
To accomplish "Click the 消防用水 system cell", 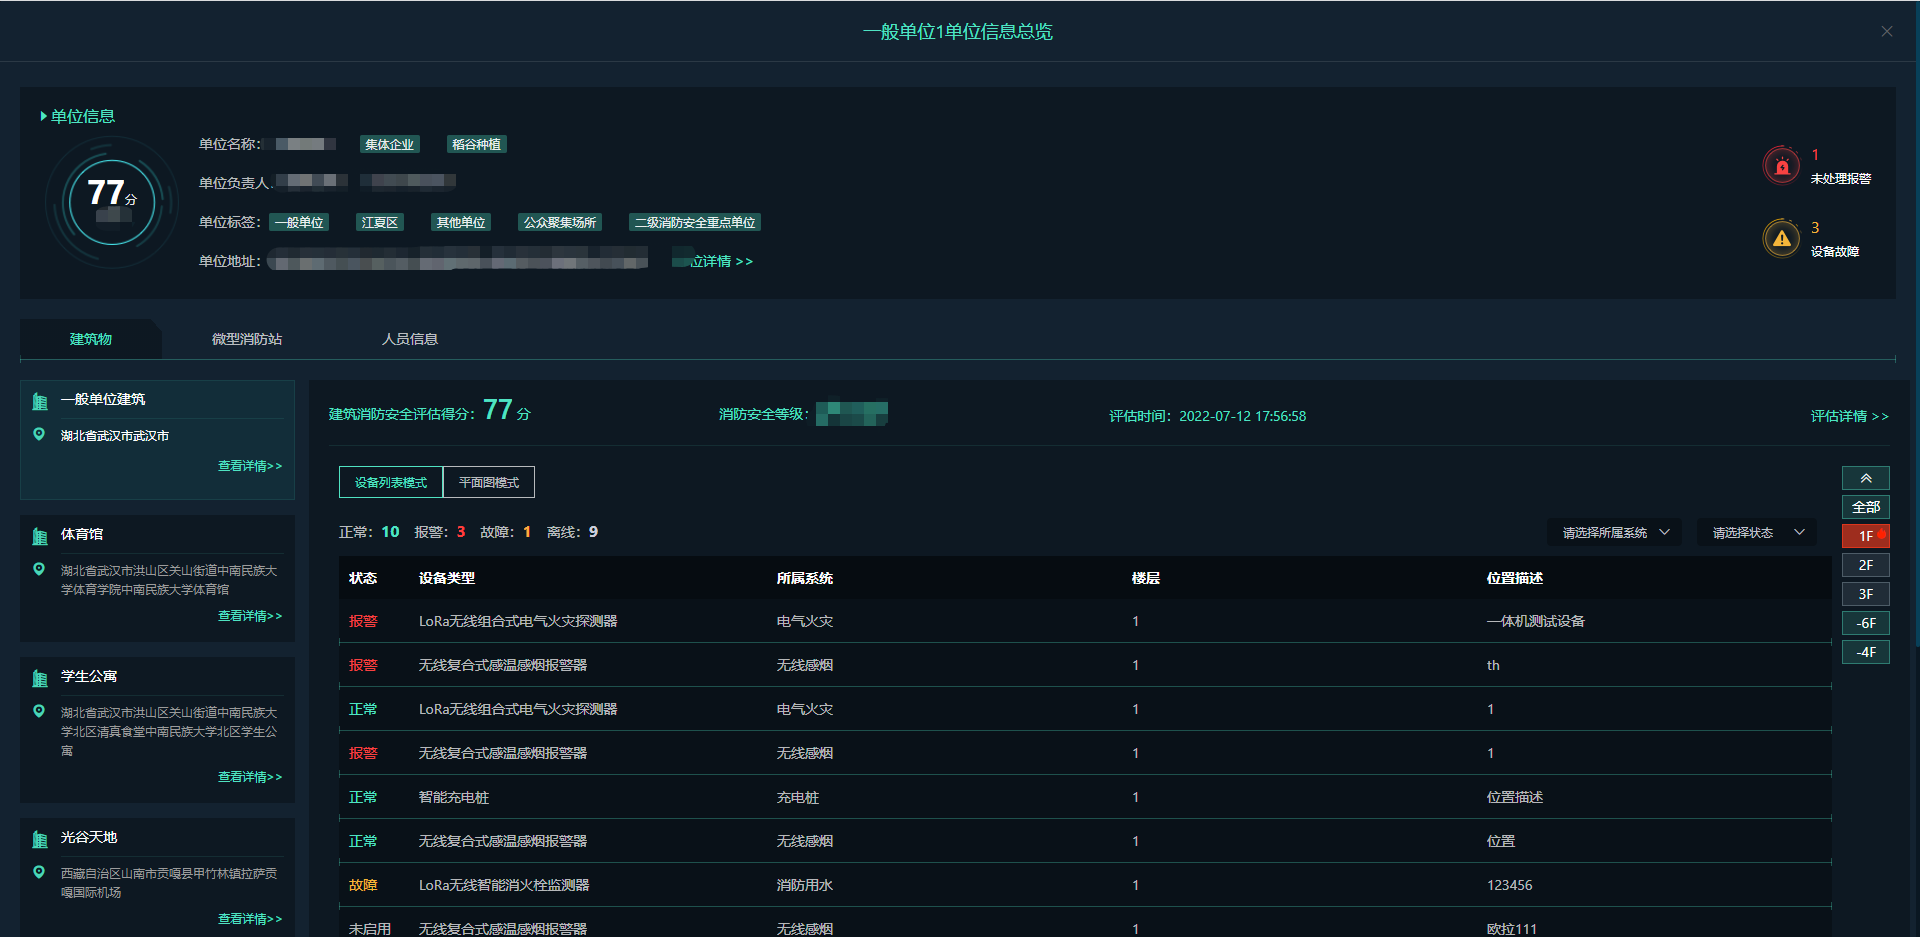I will 805,885.
